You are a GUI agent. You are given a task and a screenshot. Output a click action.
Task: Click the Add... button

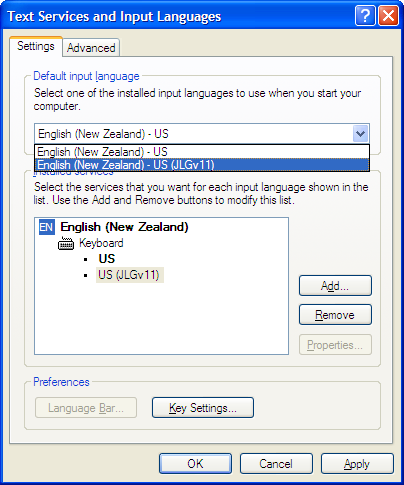click(335, 286)
